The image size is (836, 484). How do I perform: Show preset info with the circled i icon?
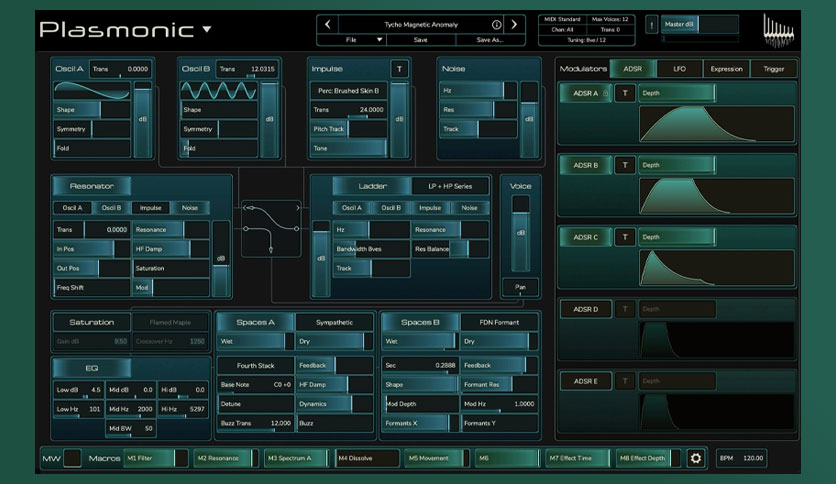click(x=496, y=25)
